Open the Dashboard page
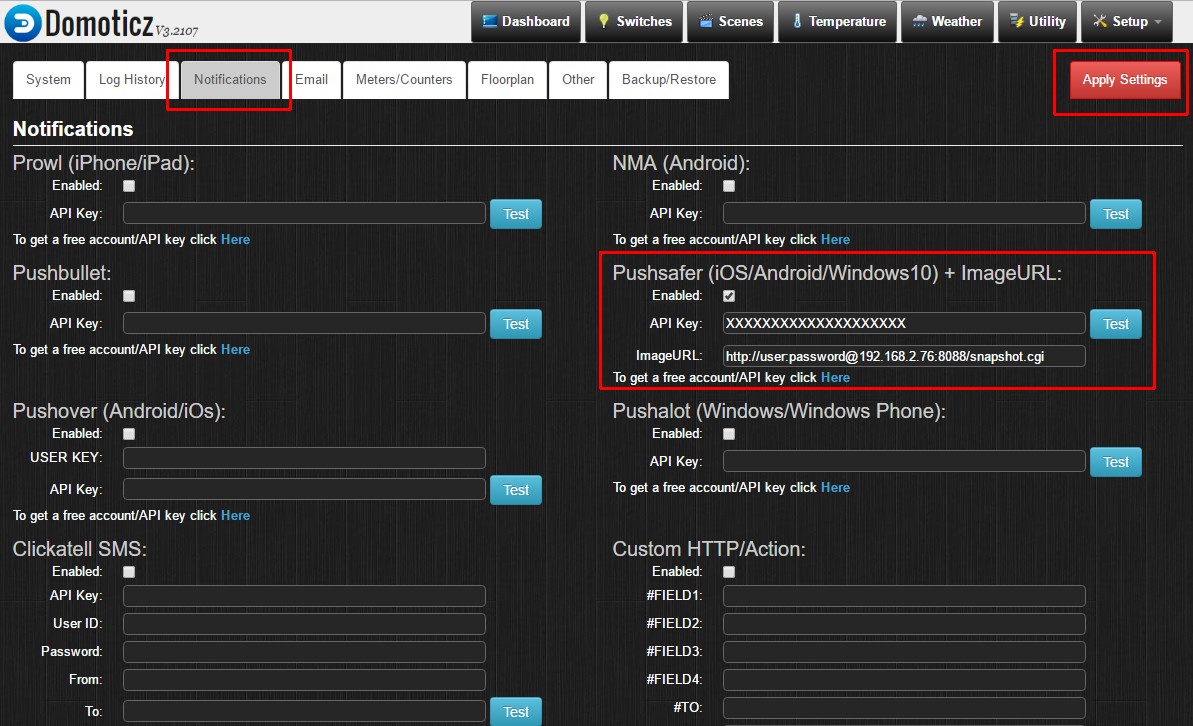The image size is (1193, 726). click(x=526, y=21)
